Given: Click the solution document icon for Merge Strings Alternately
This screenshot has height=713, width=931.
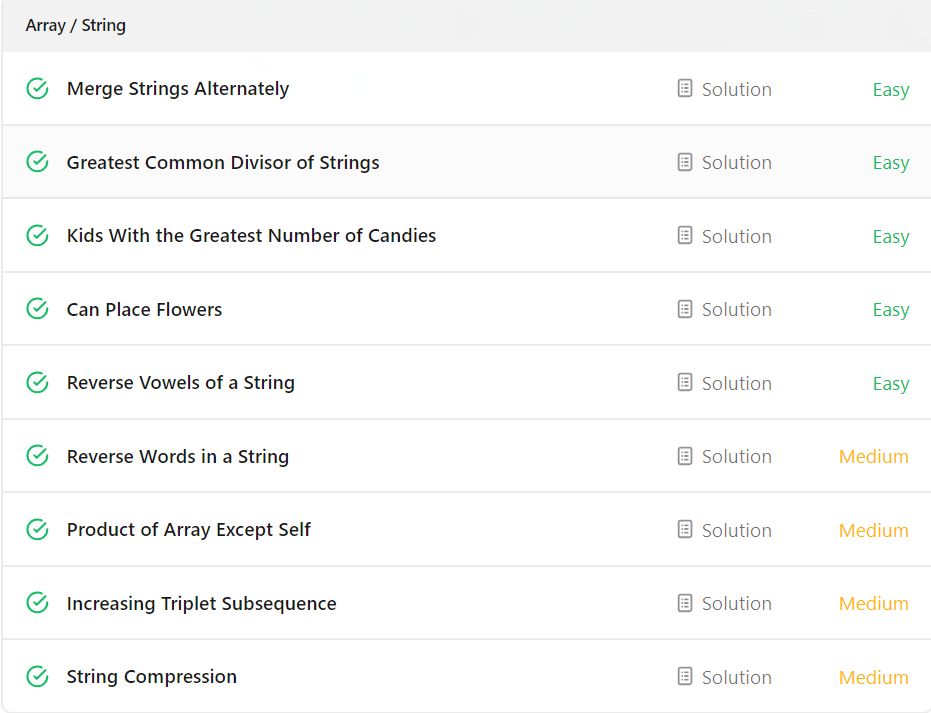Looking at the screenshot, I should point(685,88).
